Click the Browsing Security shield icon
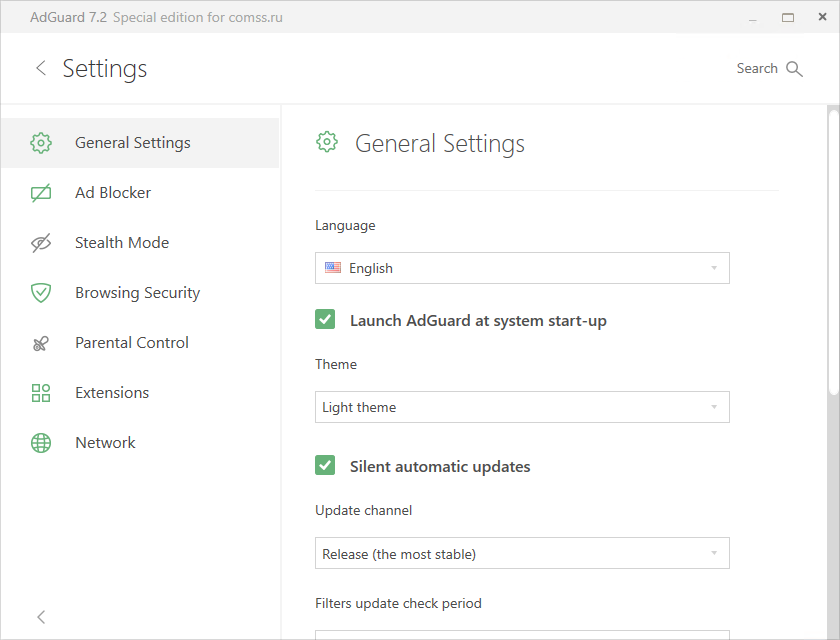 click(41, 293)
